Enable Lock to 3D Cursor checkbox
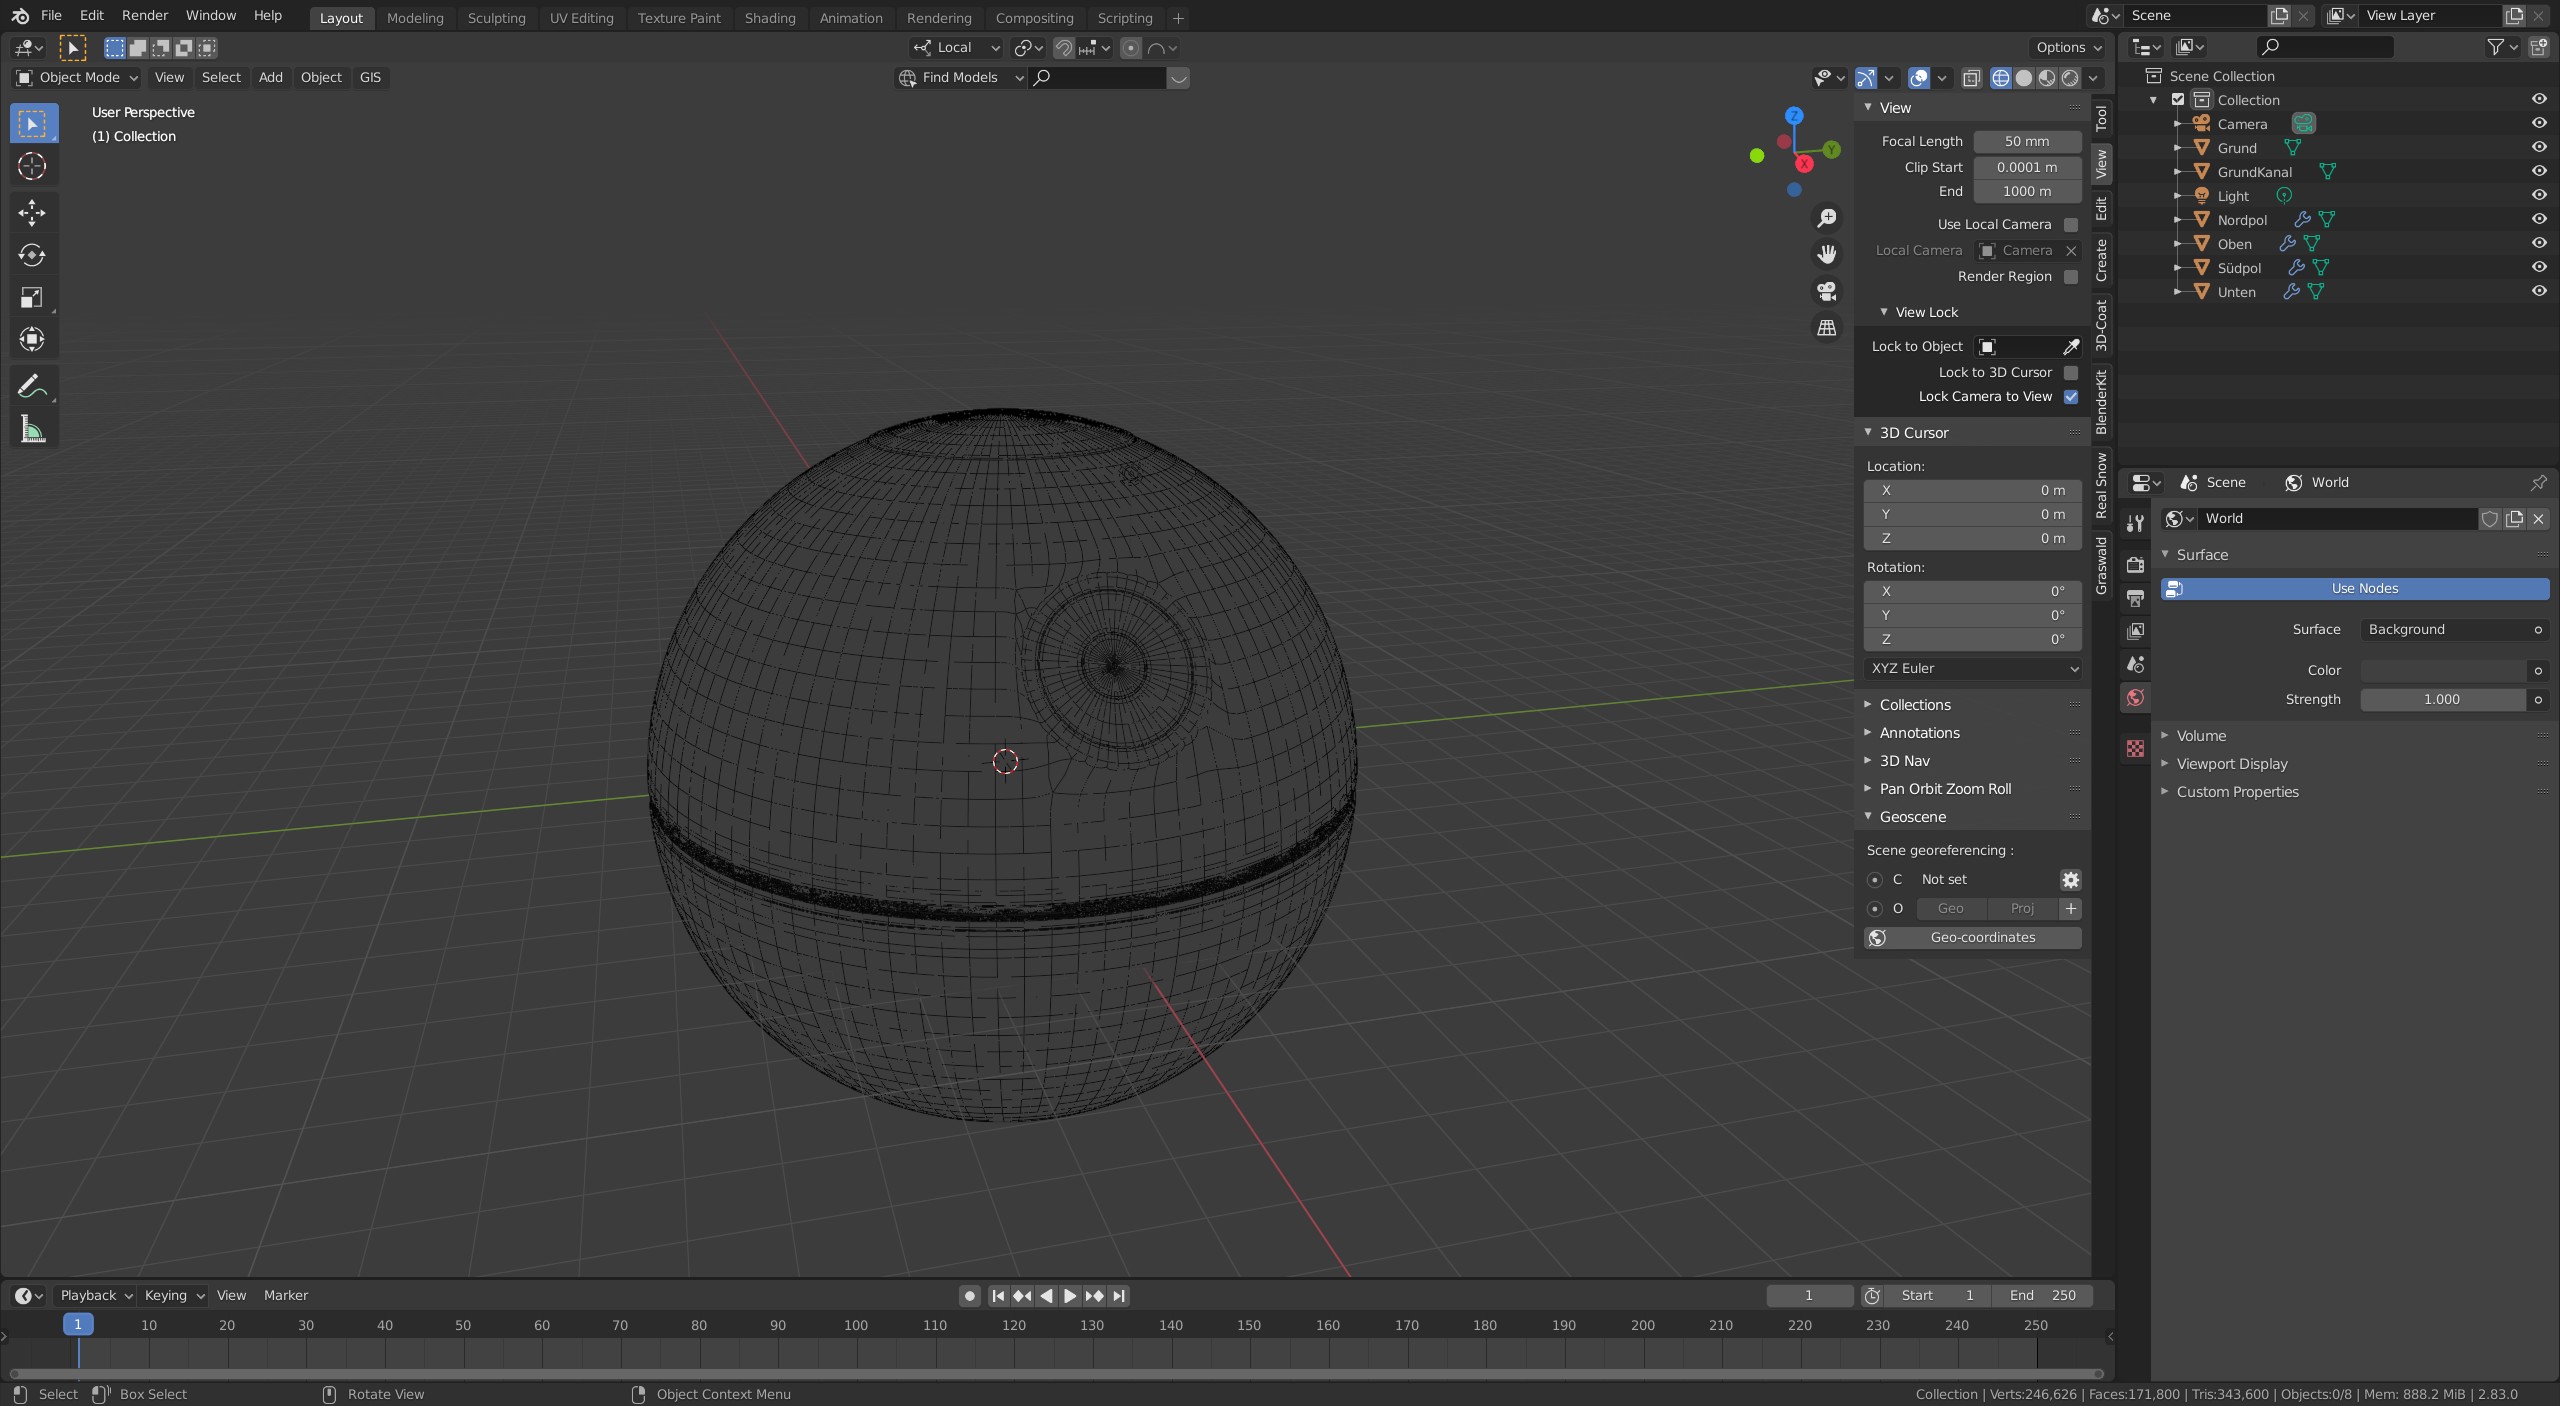The height and width of the screenshot is (1406, 2560). click(2071, 372)
